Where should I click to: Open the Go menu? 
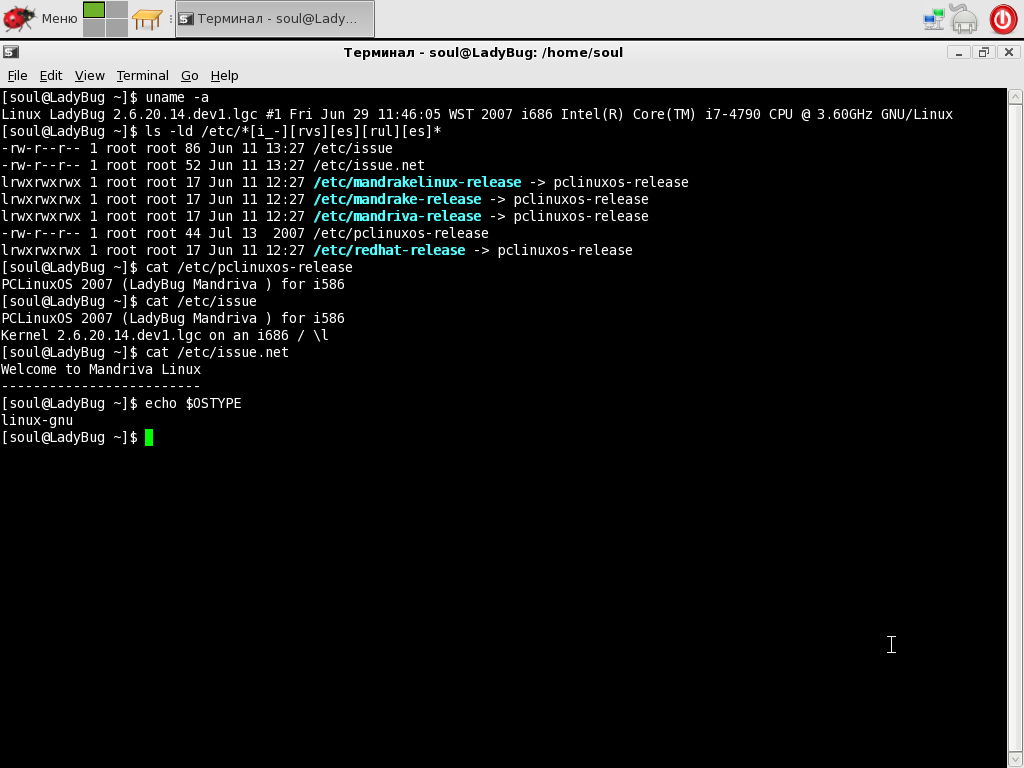pos(189,76)
